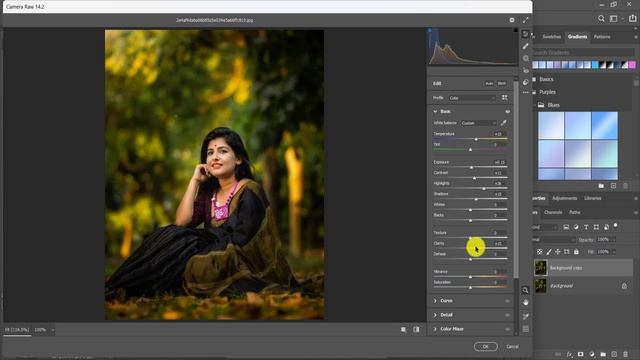Toggle the layer filter switch in Layers panel
This screenshot has width=640, height=360.
[616, 226]
